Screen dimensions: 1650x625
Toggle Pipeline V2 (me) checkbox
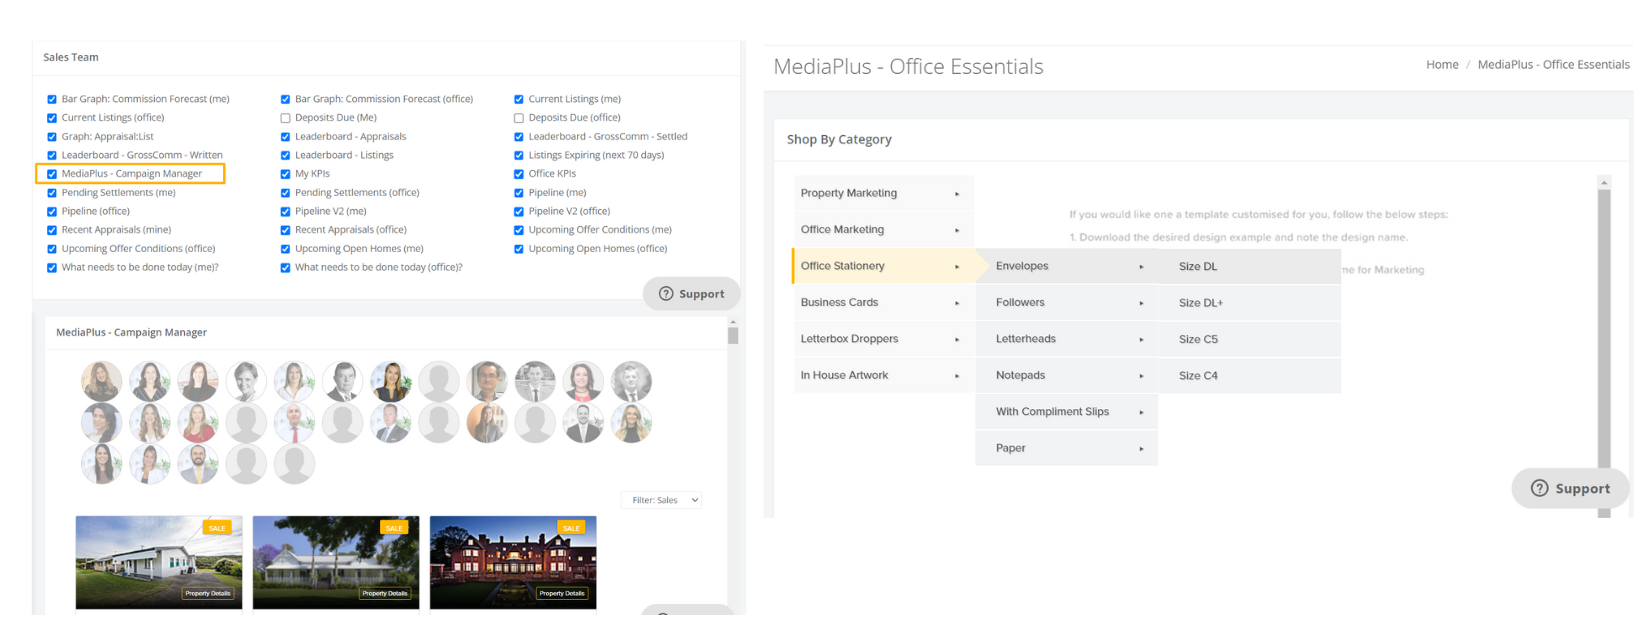pos(285,211)
